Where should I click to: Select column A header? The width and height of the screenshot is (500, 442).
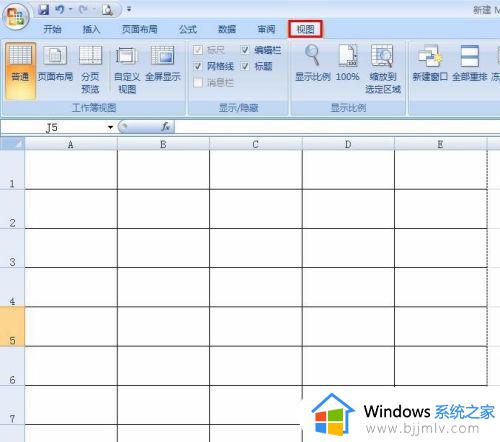point(71,144)
